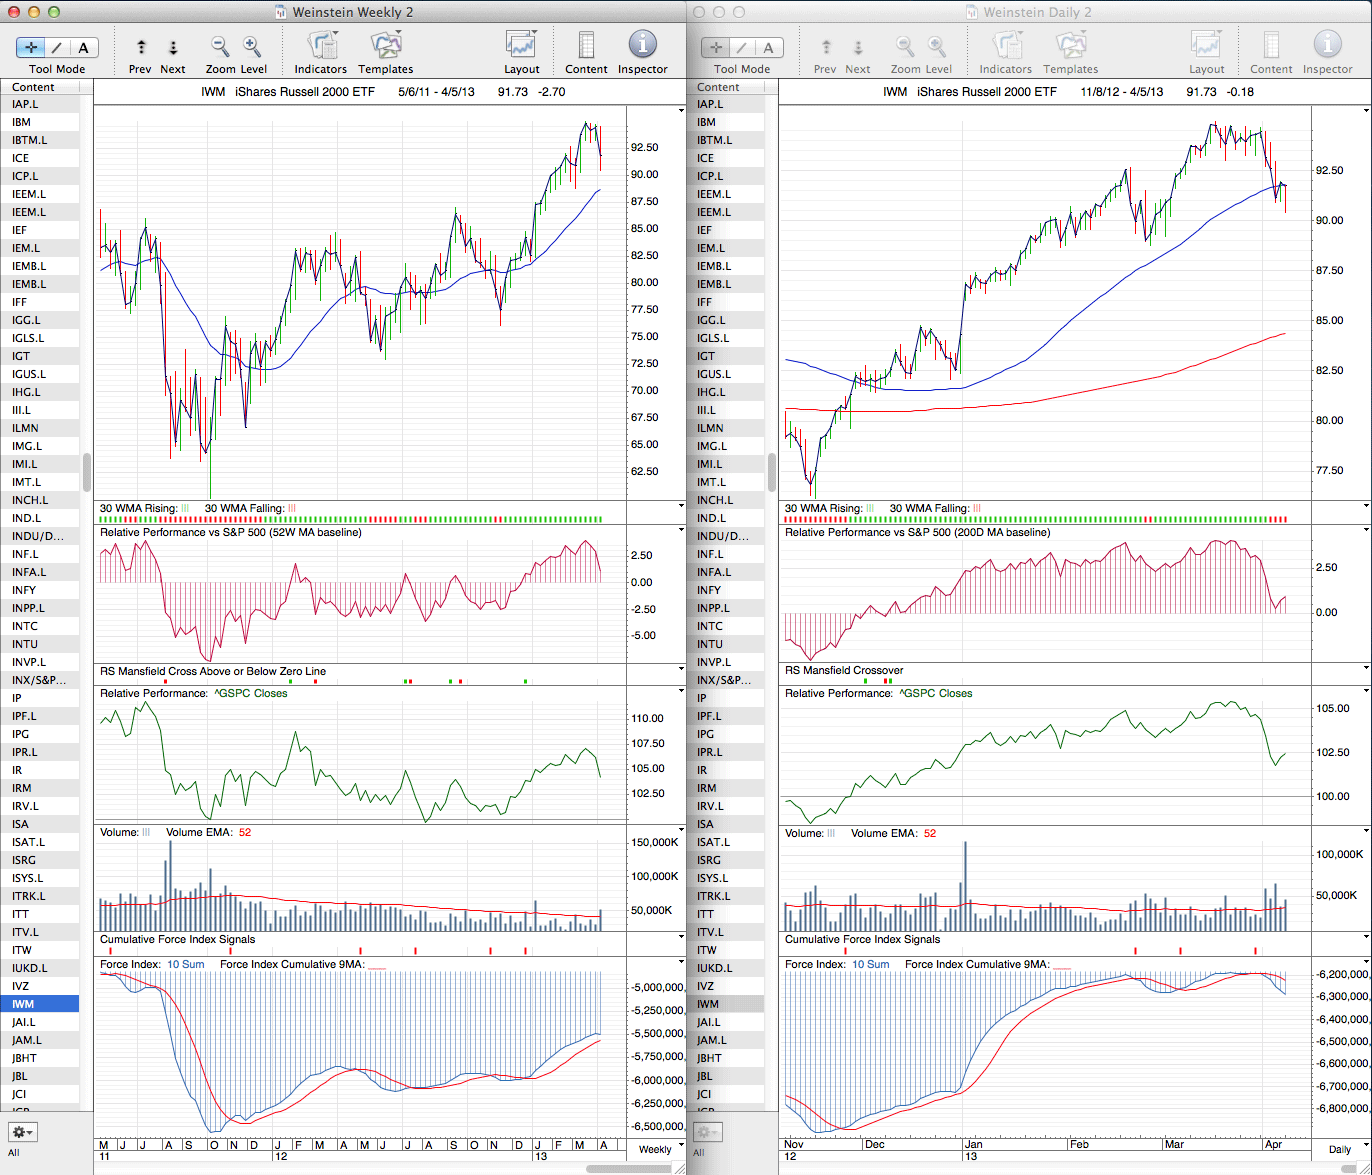This screenshot has width=1372, height=1175.
Task: Click the Next arrow in Weekly toolbar
Action: 172,47
